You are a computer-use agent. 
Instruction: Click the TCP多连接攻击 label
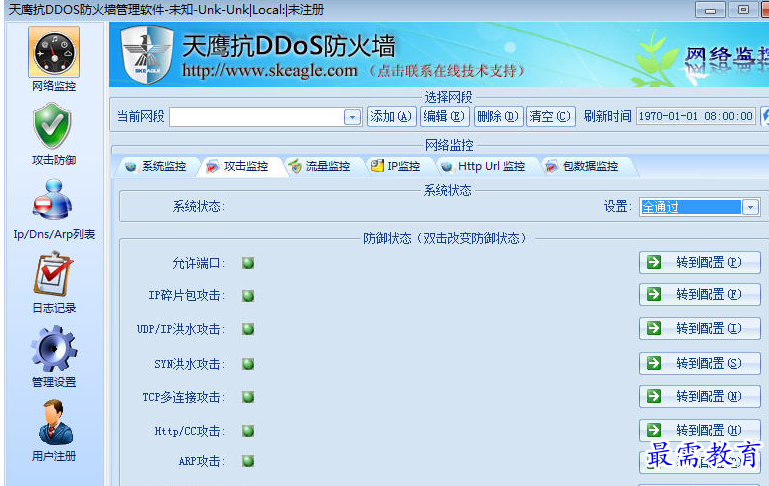point(184,397)
